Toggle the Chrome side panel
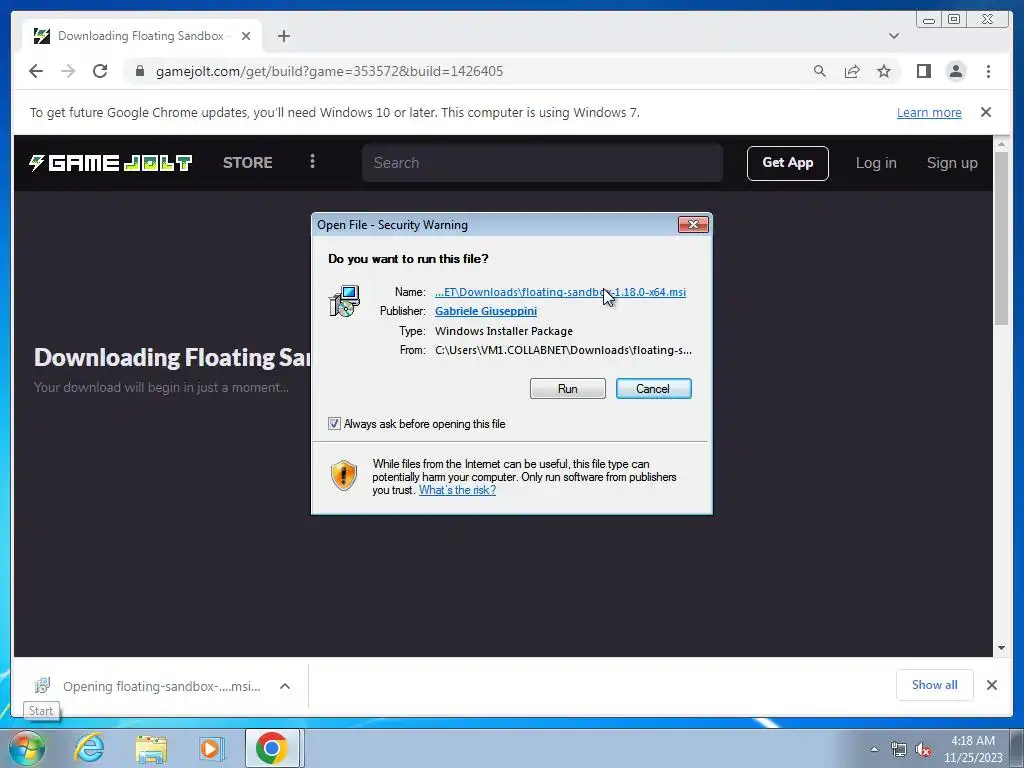This screenshot has width=1024, height=768. (x=923, y=71)
